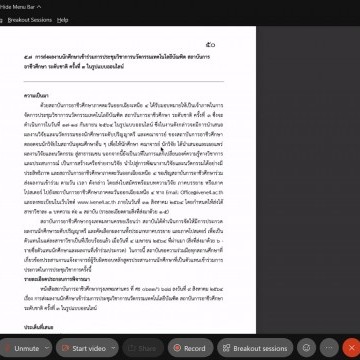
Task: Collapse with Hide Menu Bar chevron
Action: pyautogui.click(x=39, y=6)
